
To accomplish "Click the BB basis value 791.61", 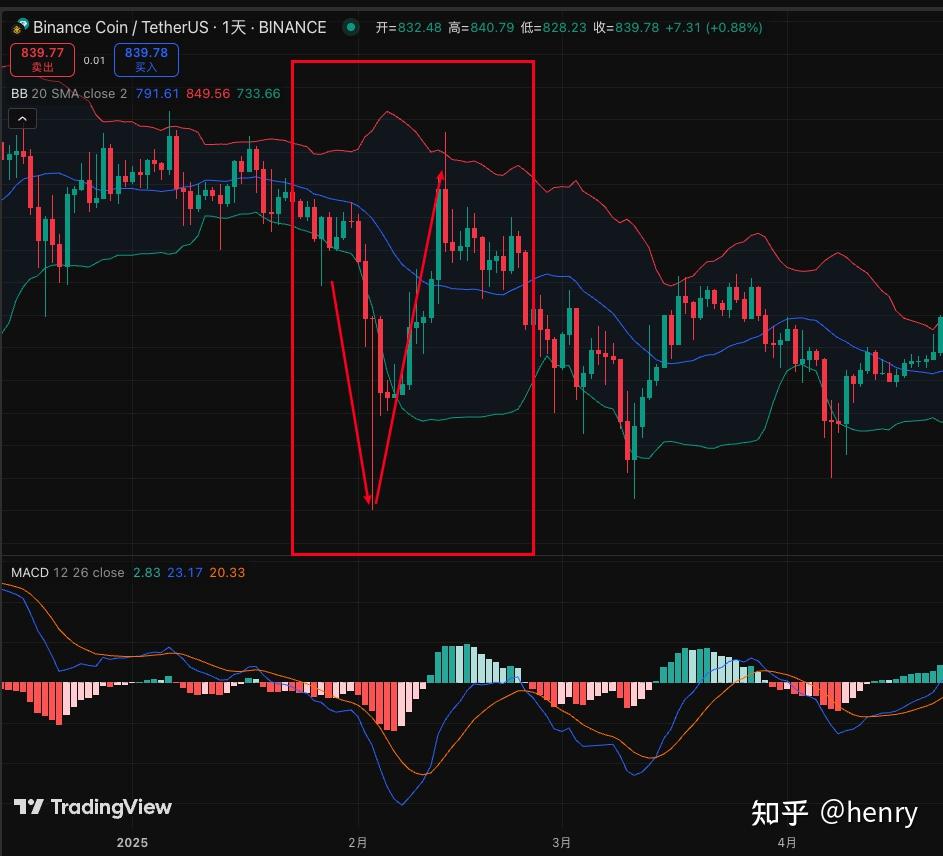I will [158, 93].
